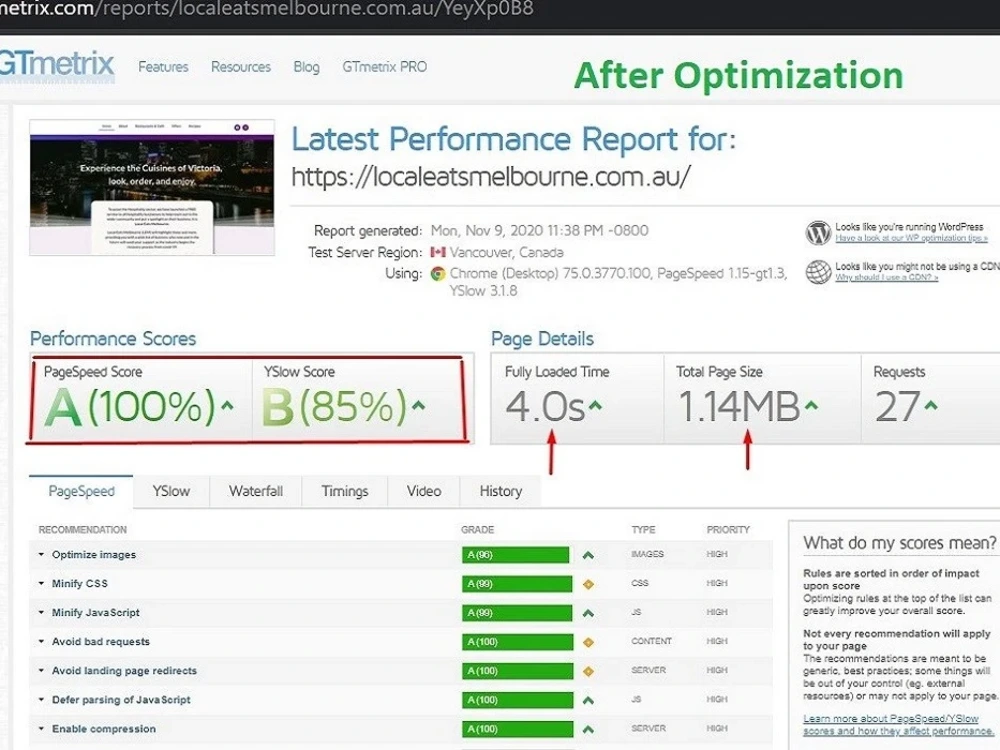Click the yellow diamond beside Minify CSS grade
The image size is (1000, 750).
(588, 583)
